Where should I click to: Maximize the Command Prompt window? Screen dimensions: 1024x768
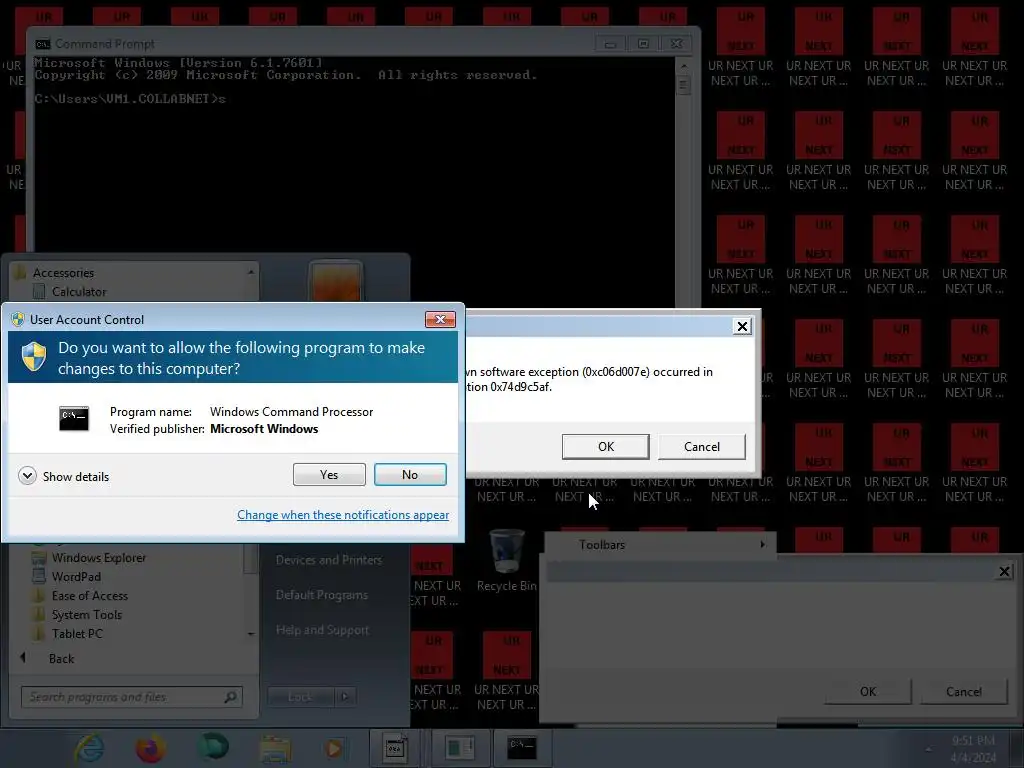click(643, 44)
